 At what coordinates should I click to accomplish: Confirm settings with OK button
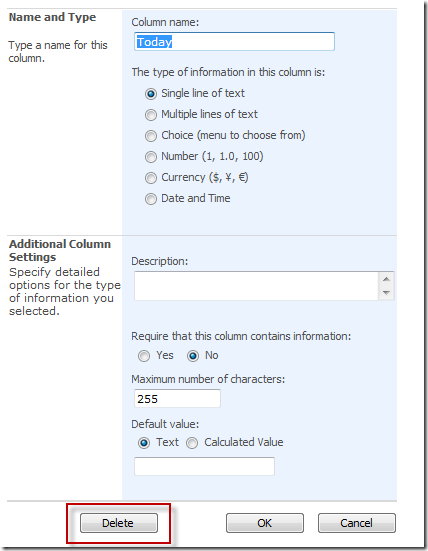(265, 523)
